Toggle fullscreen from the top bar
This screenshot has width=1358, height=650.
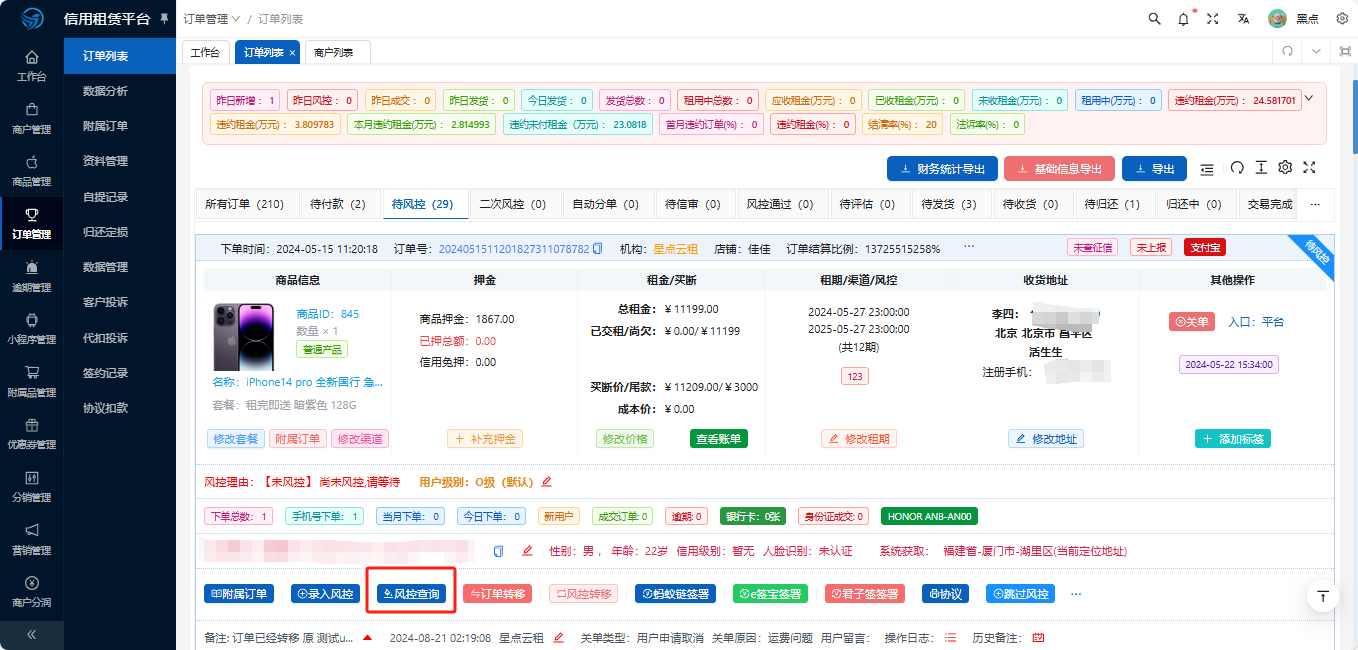(1213, 19)
